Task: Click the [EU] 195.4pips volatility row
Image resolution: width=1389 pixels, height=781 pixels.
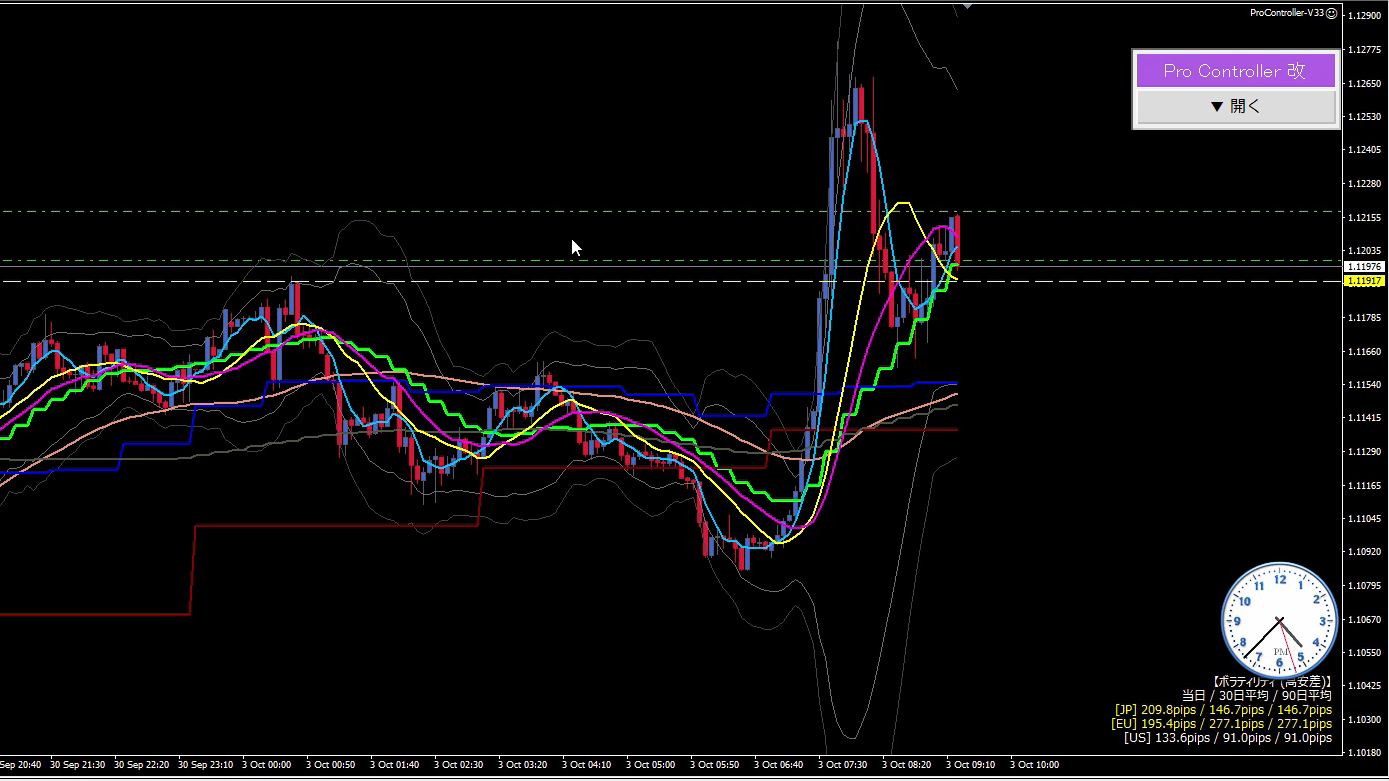Action: coord(1221,723)
